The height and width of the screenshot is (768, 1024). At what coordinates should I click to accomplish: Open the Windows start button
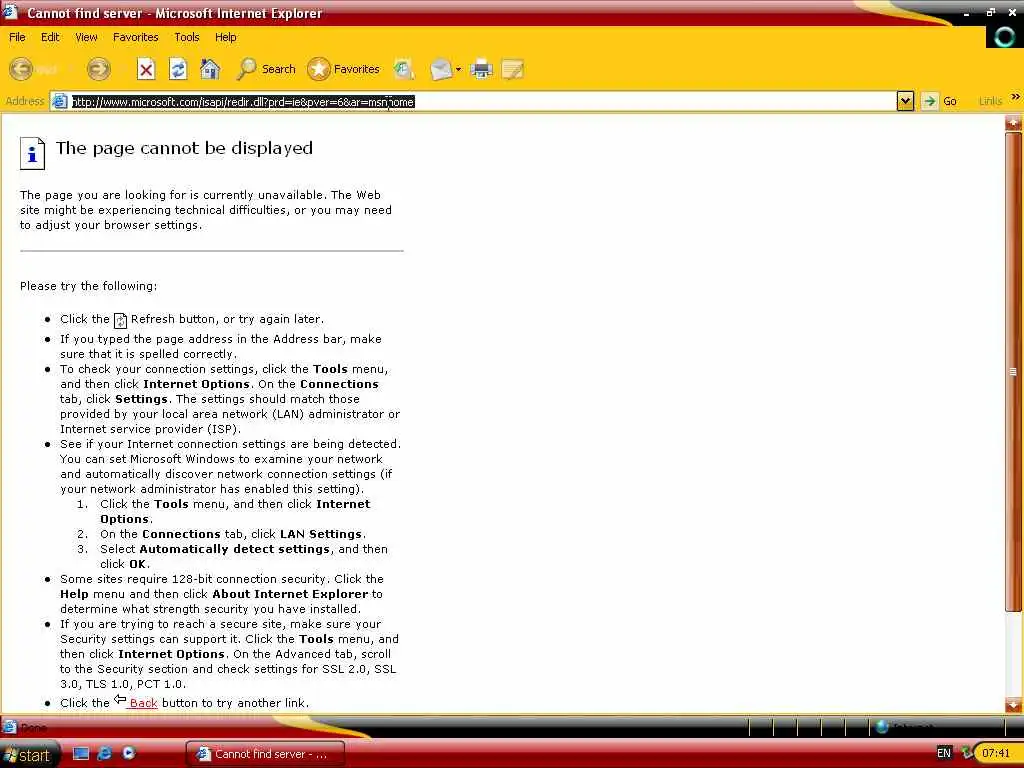tap(28, 754)
